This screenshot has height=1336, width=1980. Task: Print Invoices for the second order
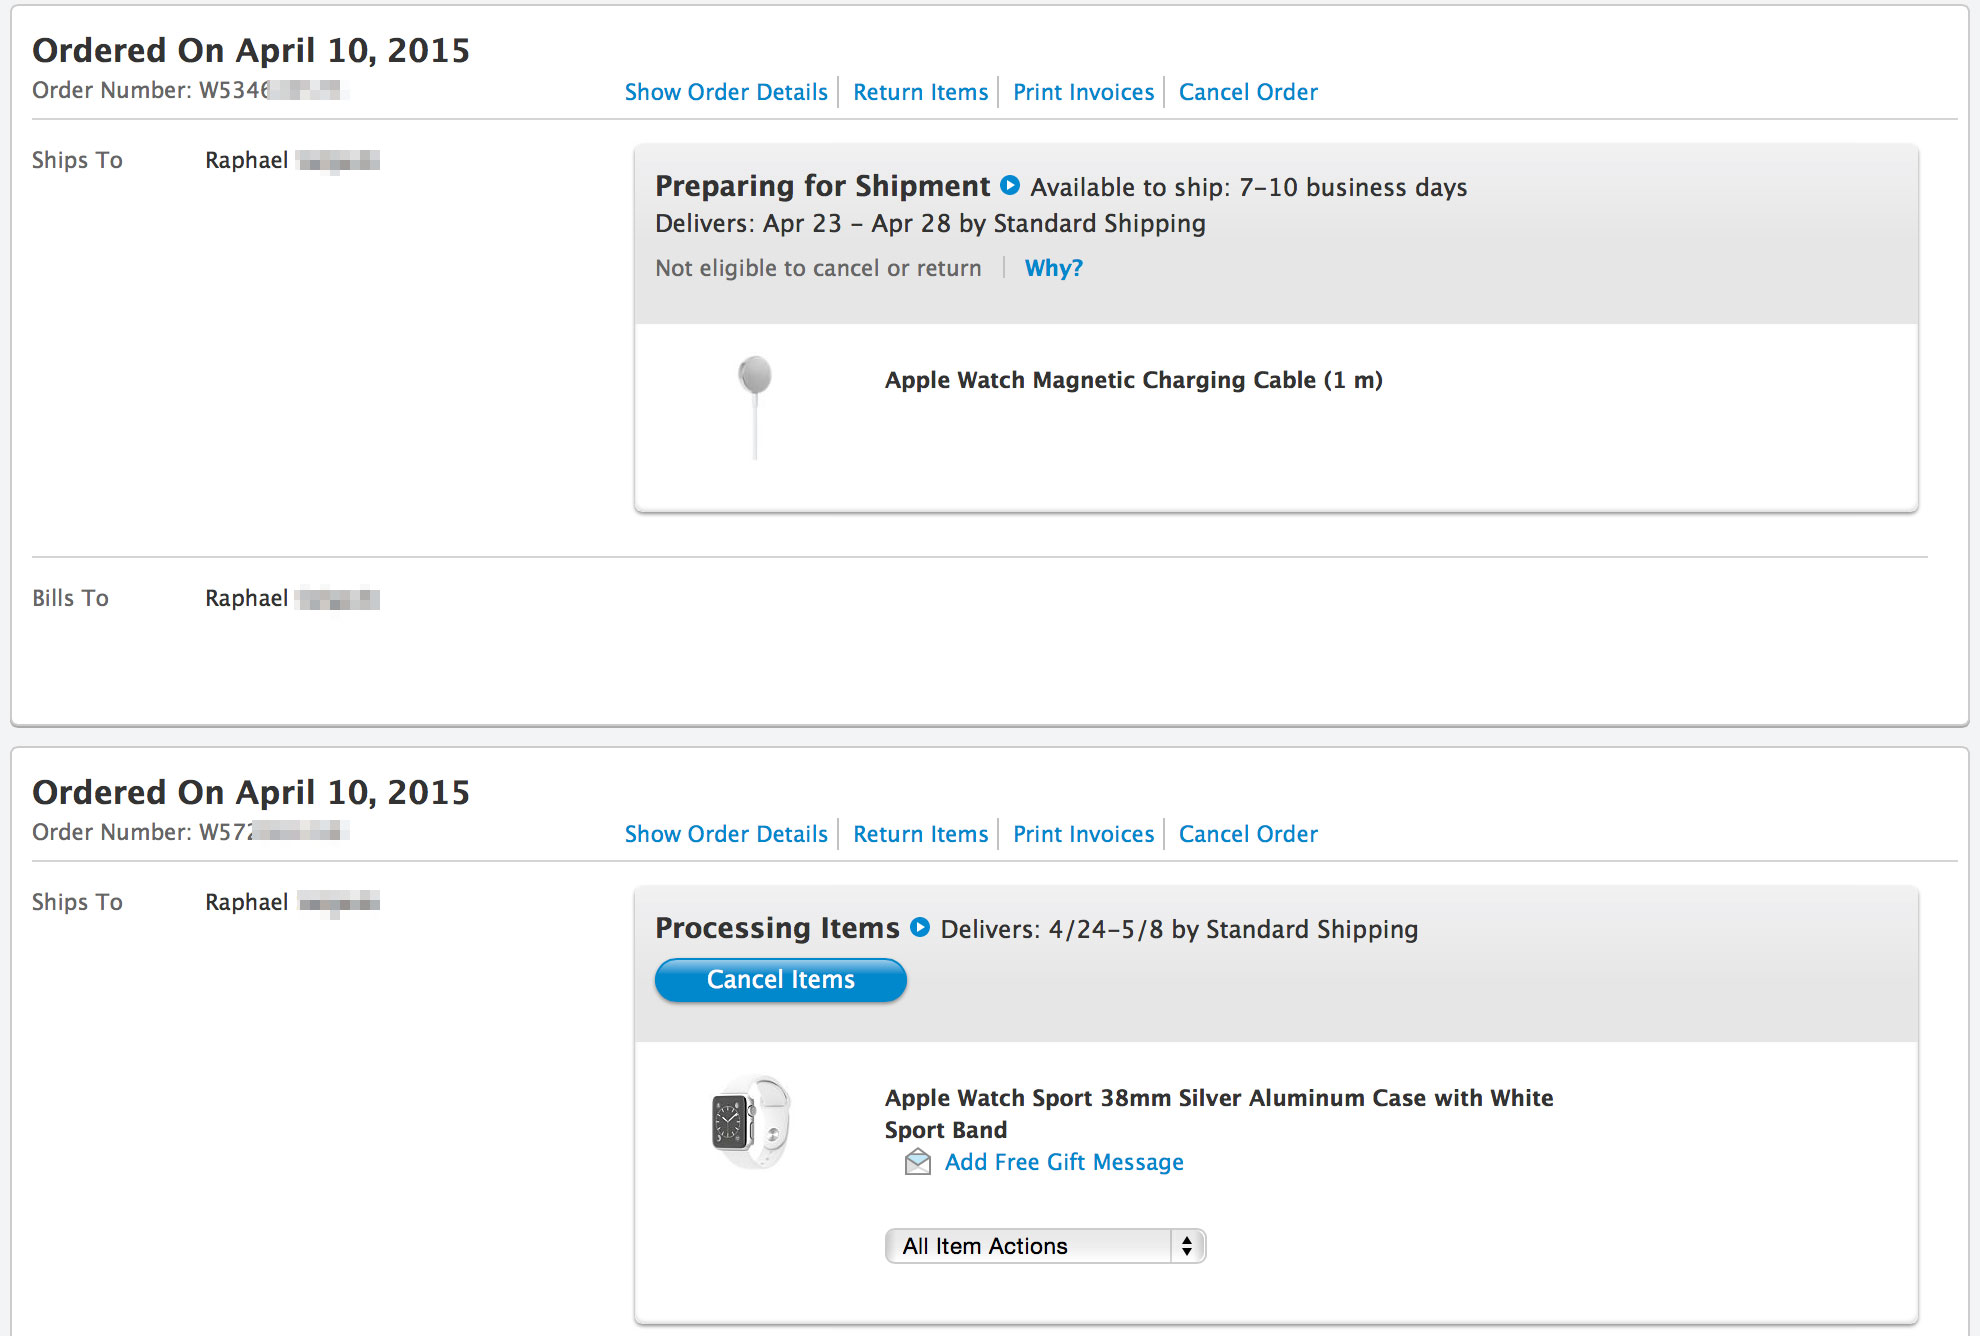click(1083, 834)
